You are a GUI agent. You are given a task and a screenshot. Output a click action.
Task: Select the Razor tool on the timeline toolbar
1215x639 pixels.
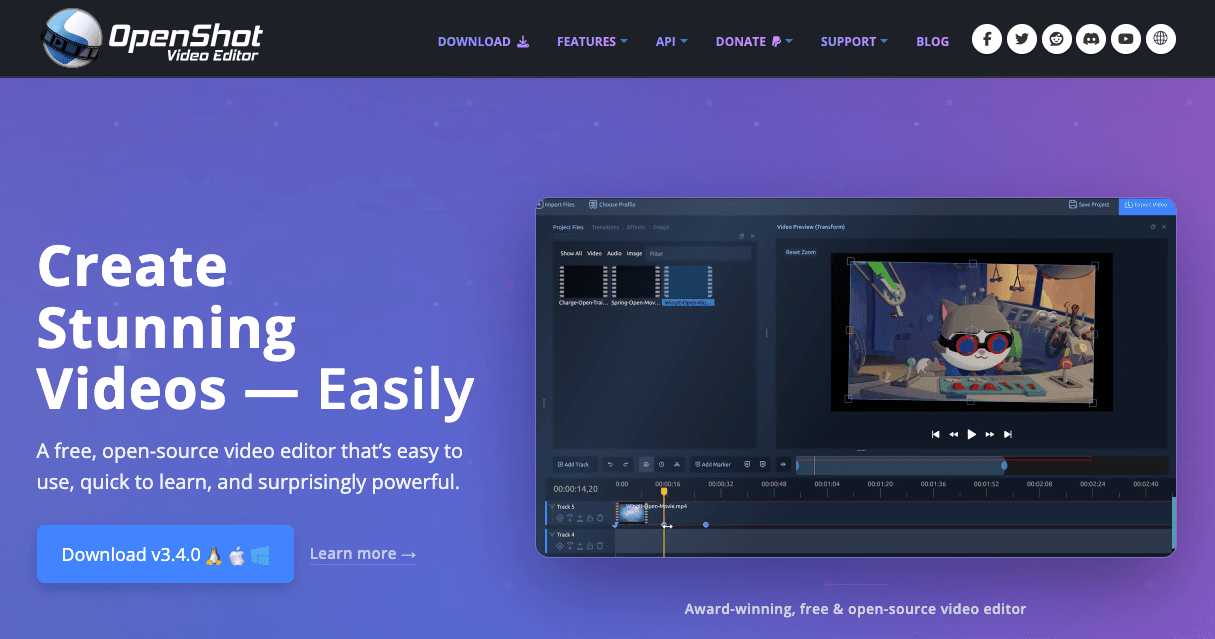tap(677, 464)
